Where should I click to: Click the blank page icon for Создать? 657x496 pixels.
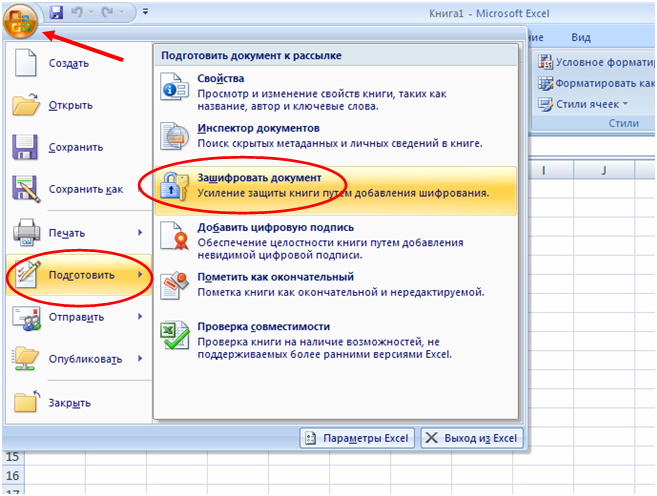tap(26, 63)
